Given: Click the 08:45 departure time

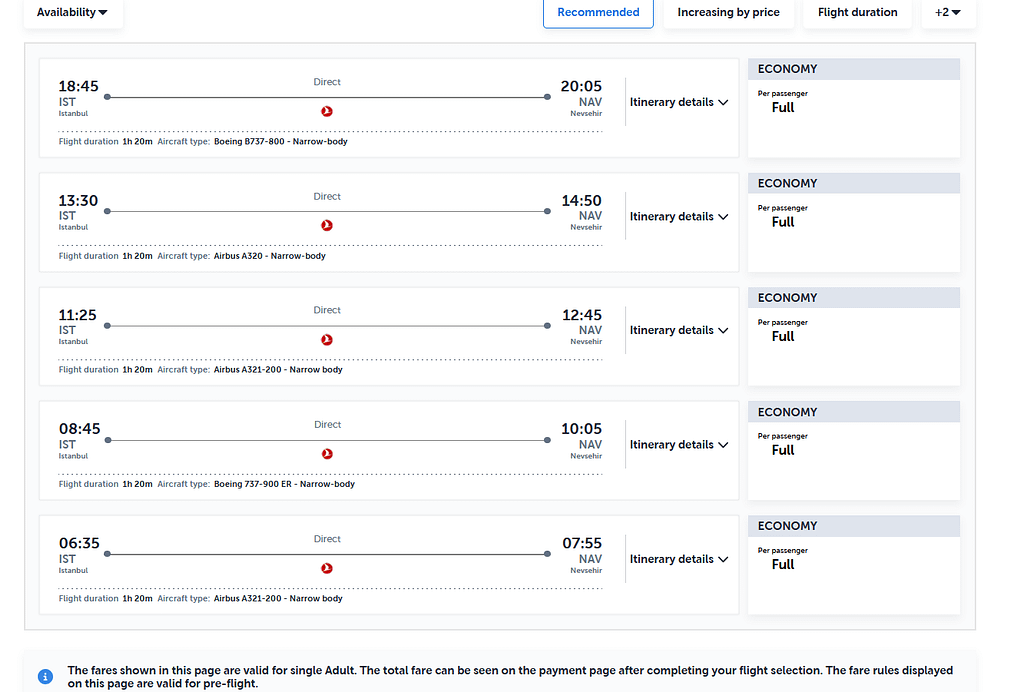Looking at the screenshot, I should pos(80,429).
